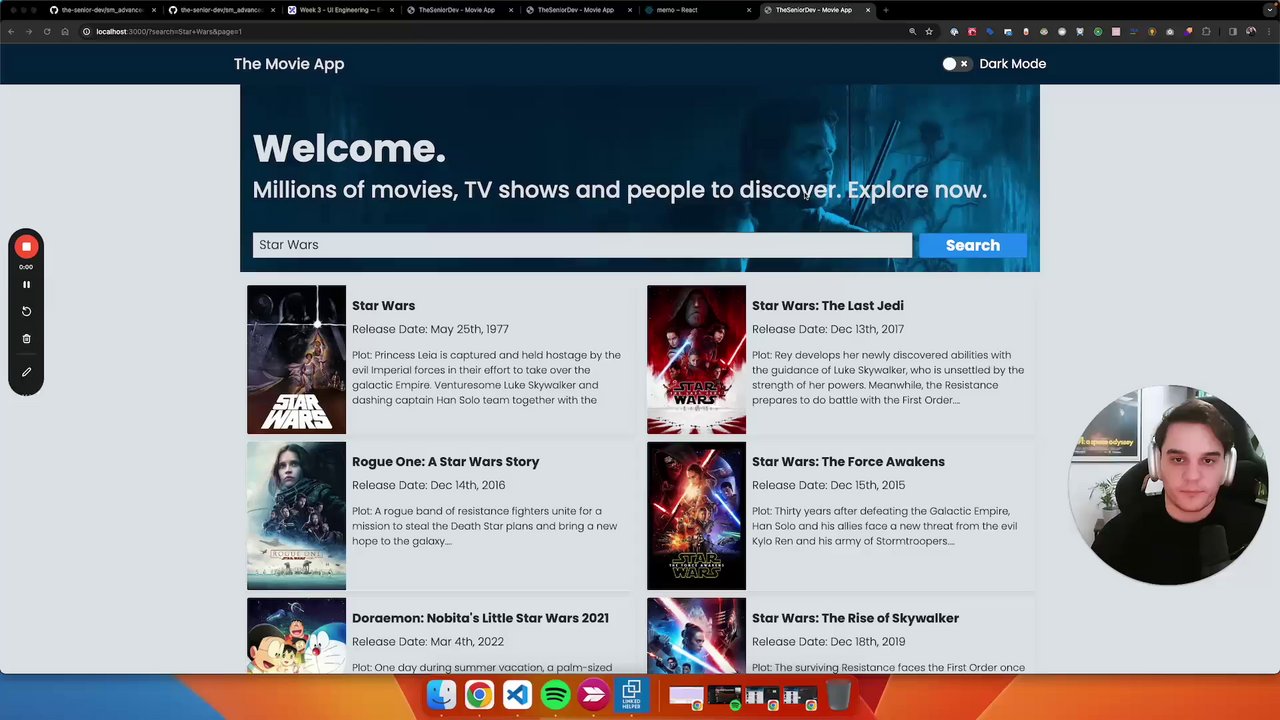The image size is (1280, 720).
Task: Click 'Release Date: Mar 4th, 2022' text
Action: coord(427,642)
